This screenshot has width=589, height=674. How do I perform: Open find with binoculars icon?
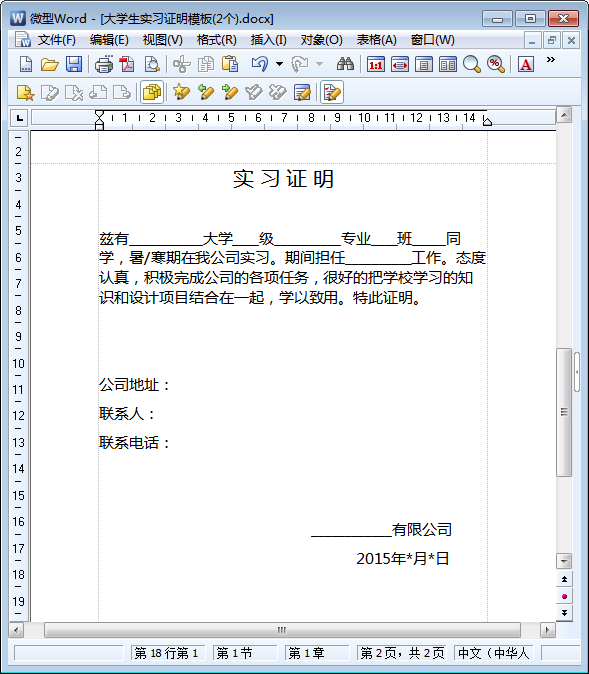click(345, 64)
